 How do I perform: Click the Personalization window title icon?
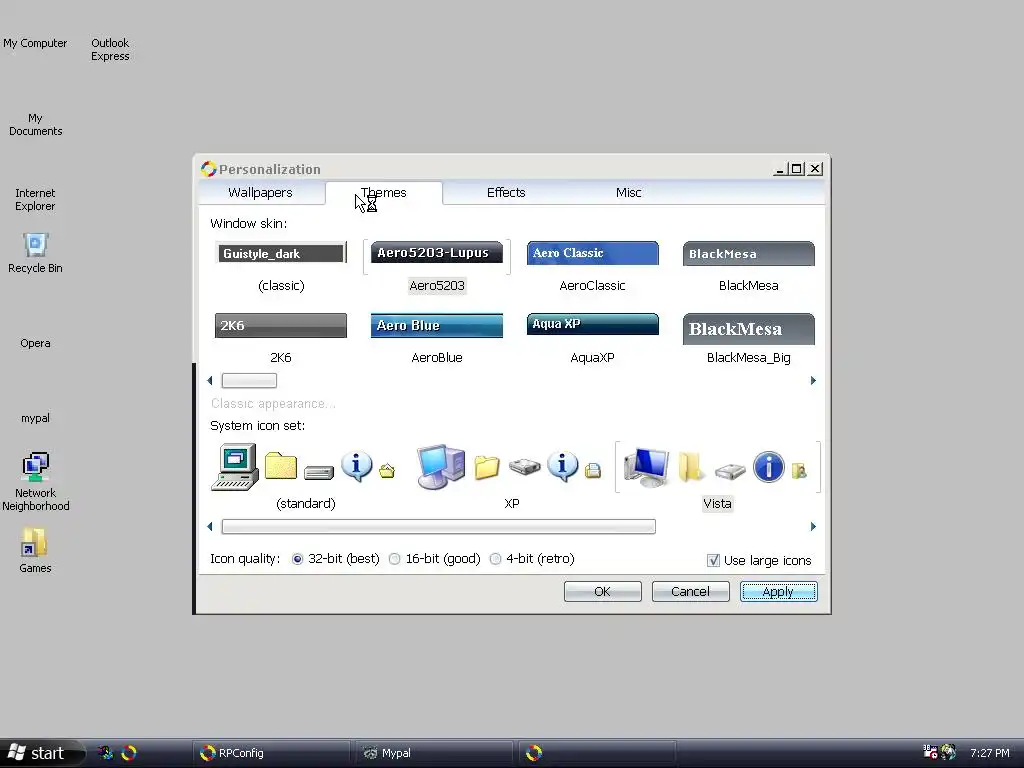click(x=208, y=169)
